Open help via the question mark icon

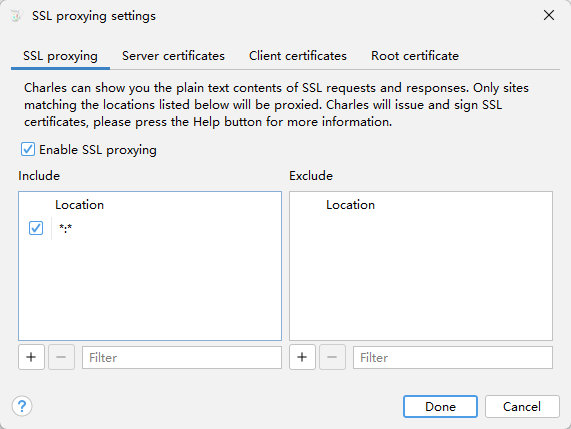coord(22,406)
